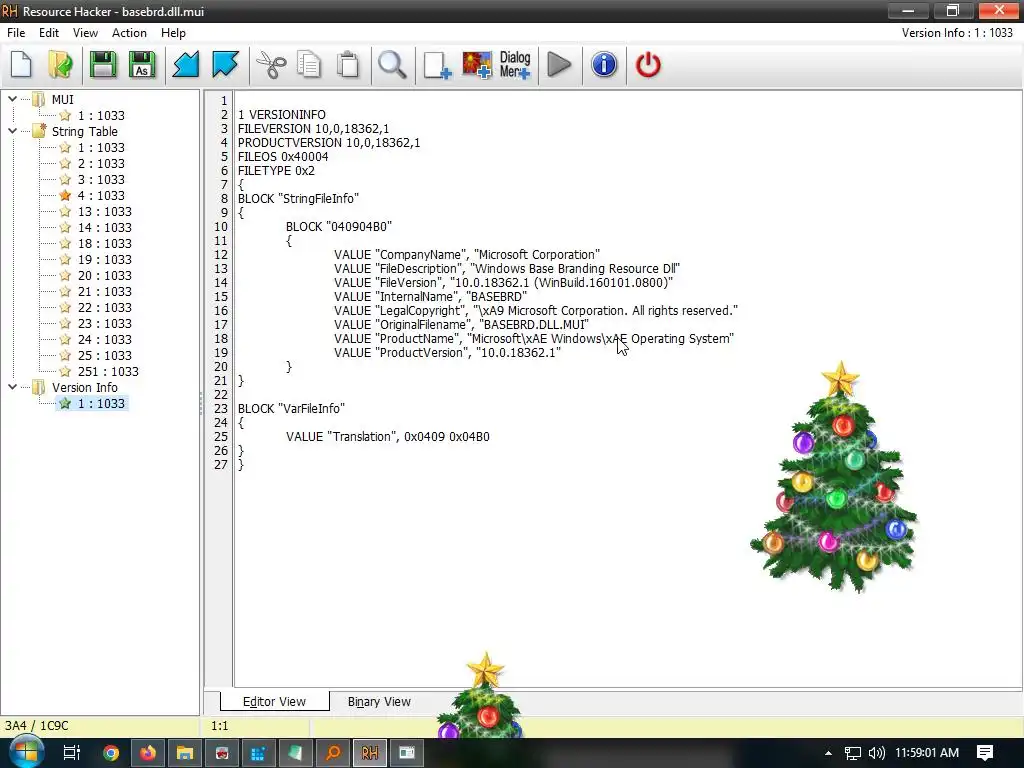This screenshot has height=768, width=1024.
Task: Collapse the MUI tree folder
Action: [x=12, y=99]
